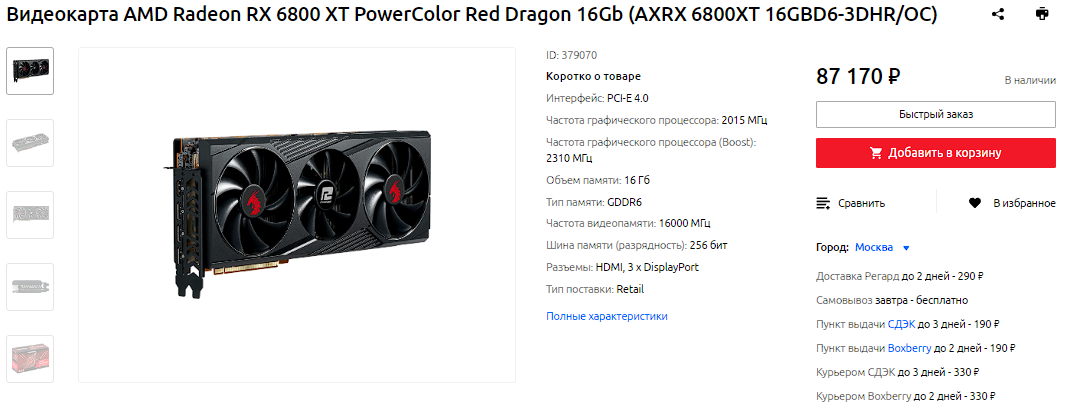This screenshot has height=406, width=1081.
Task: Click the share icon near the title
Action: pos(998,14)
